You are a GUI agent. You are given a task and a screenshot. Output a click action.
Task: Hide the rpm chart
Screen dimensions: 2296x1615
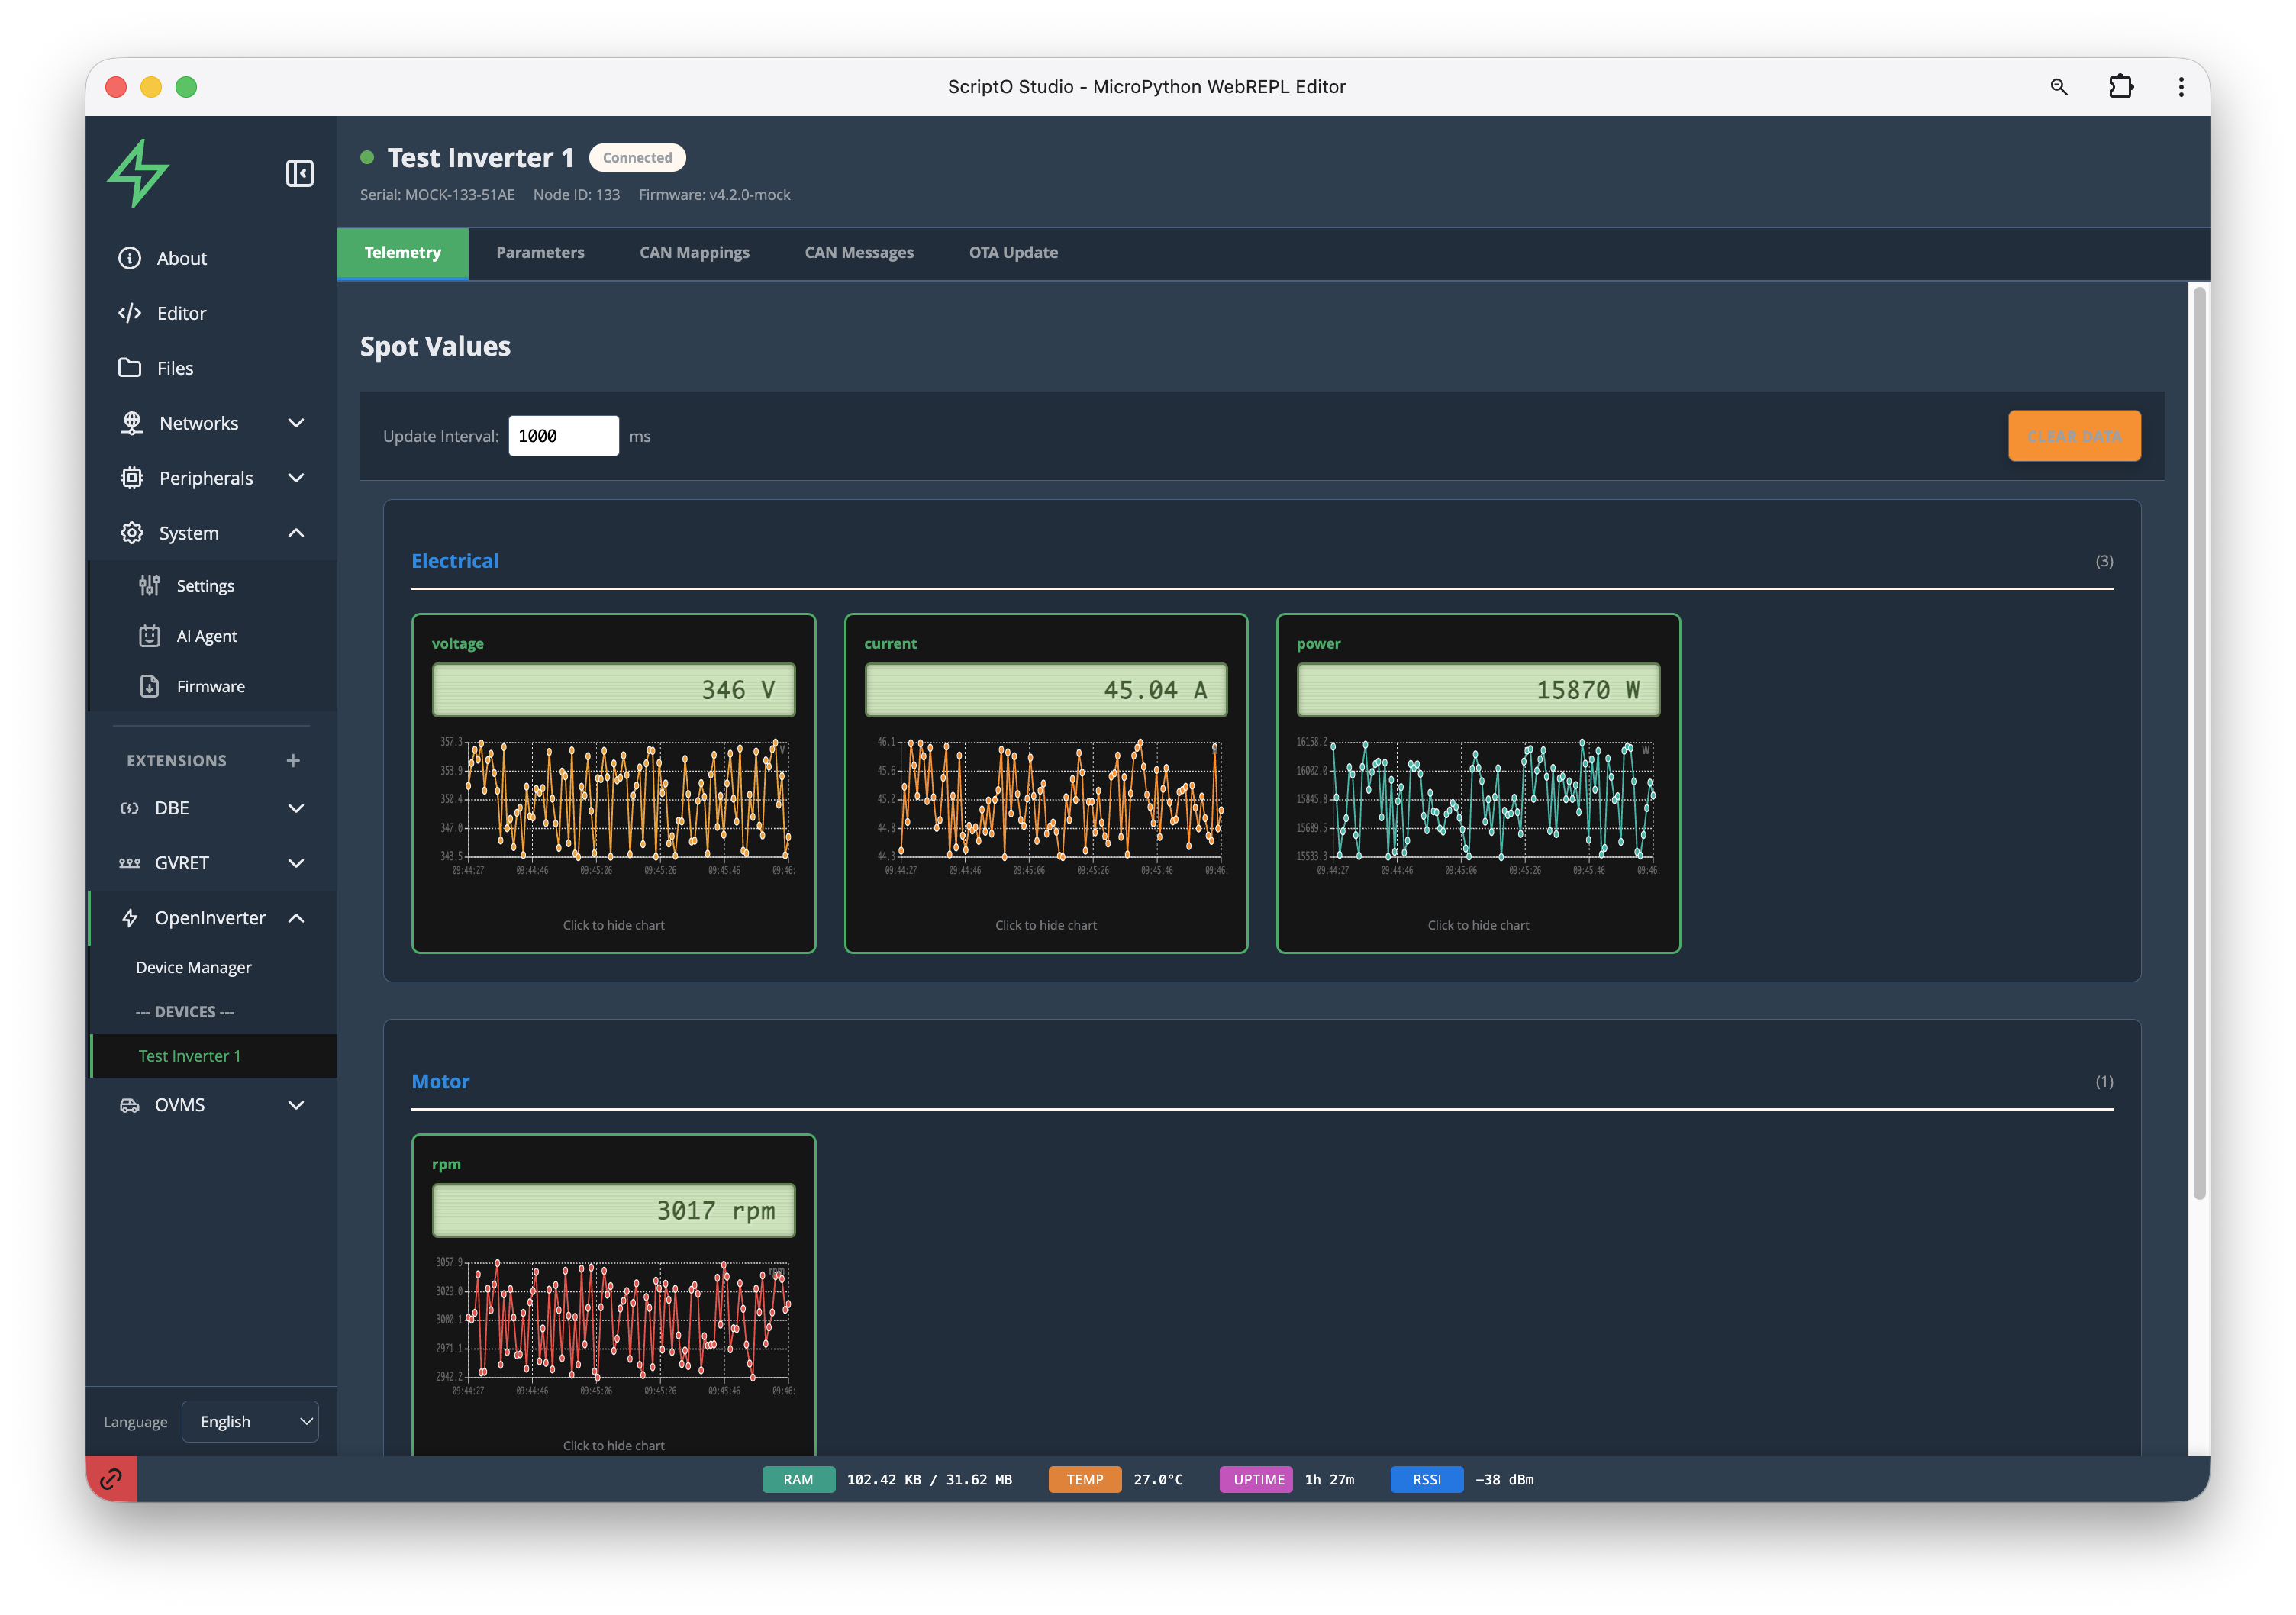(613, 1445)
